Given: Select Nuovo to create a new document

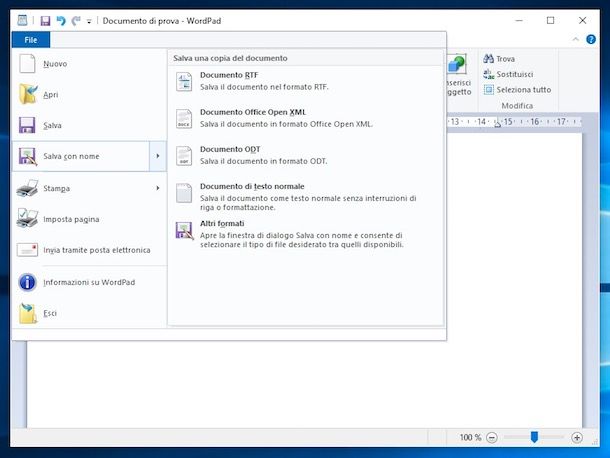Looking at the screenshot, I should coord(89,64).
